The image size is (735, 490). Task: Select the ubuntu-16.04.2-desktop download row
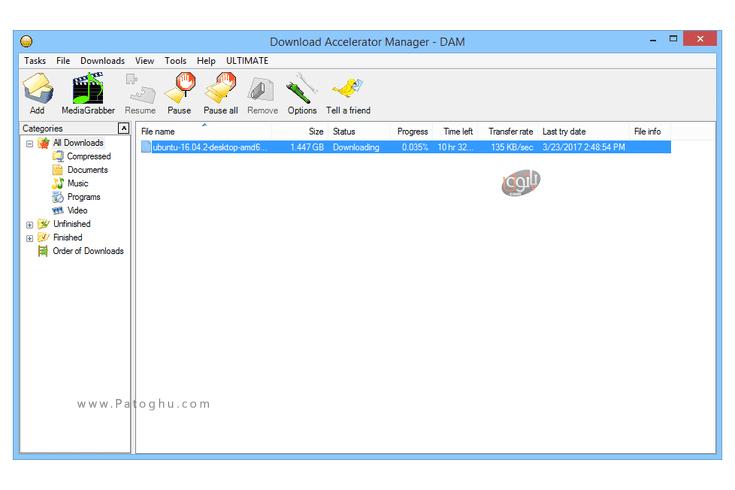(405, 147)
